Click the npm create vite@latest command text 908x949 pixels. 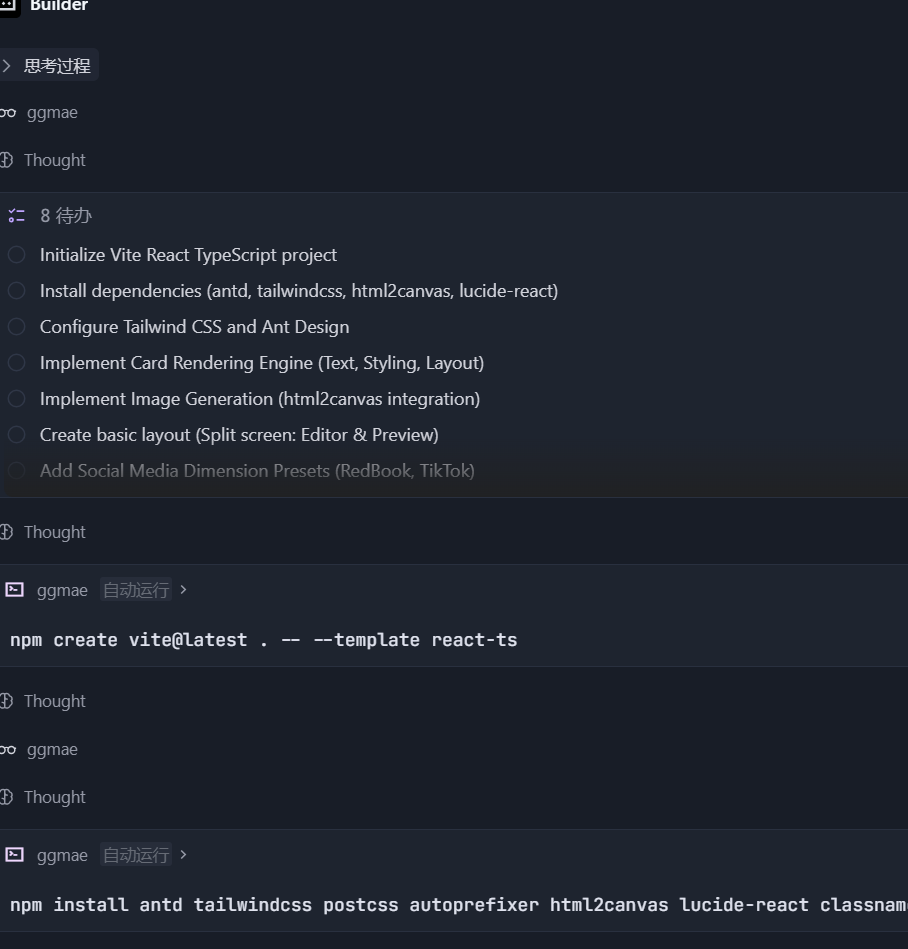tap(263, 640)
